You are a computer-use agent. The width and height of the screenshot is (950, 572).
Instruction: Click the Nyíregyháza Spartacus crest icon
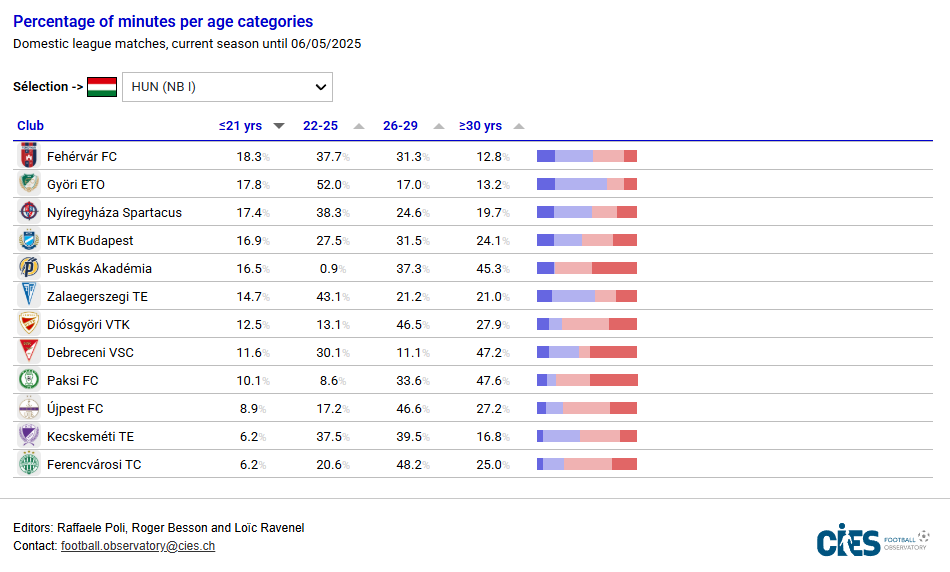[x=28, y=212]
